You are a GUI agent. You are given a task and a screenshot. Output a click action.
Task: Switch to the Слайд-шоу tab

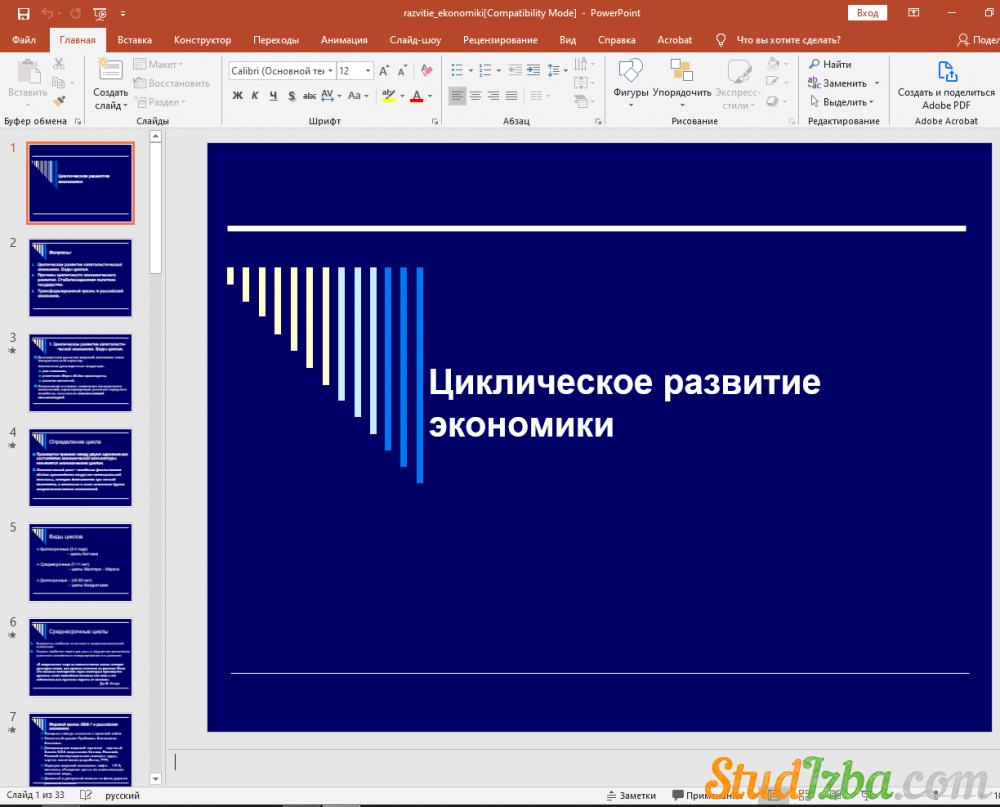pos(415,40)
